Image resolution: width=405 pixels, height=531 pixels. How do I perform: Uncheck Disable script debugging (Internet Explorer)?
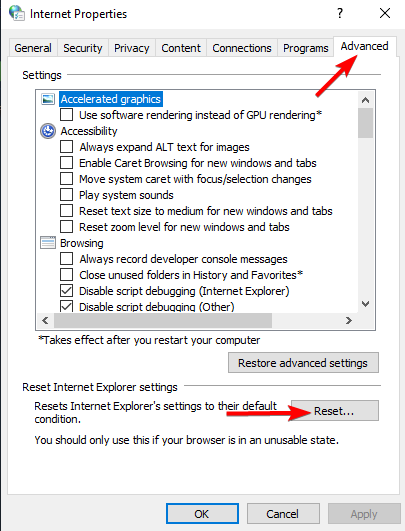pyautogui.click(x=66, y=291)
